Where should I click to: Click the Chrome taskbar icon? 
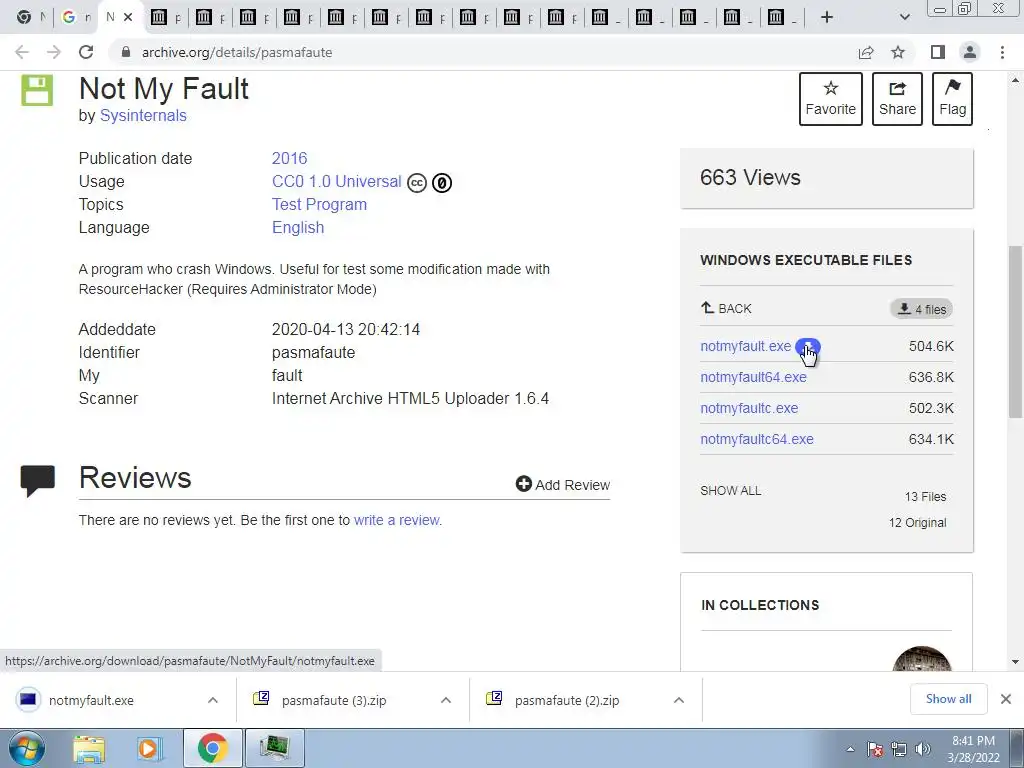[x=212, y=748]
